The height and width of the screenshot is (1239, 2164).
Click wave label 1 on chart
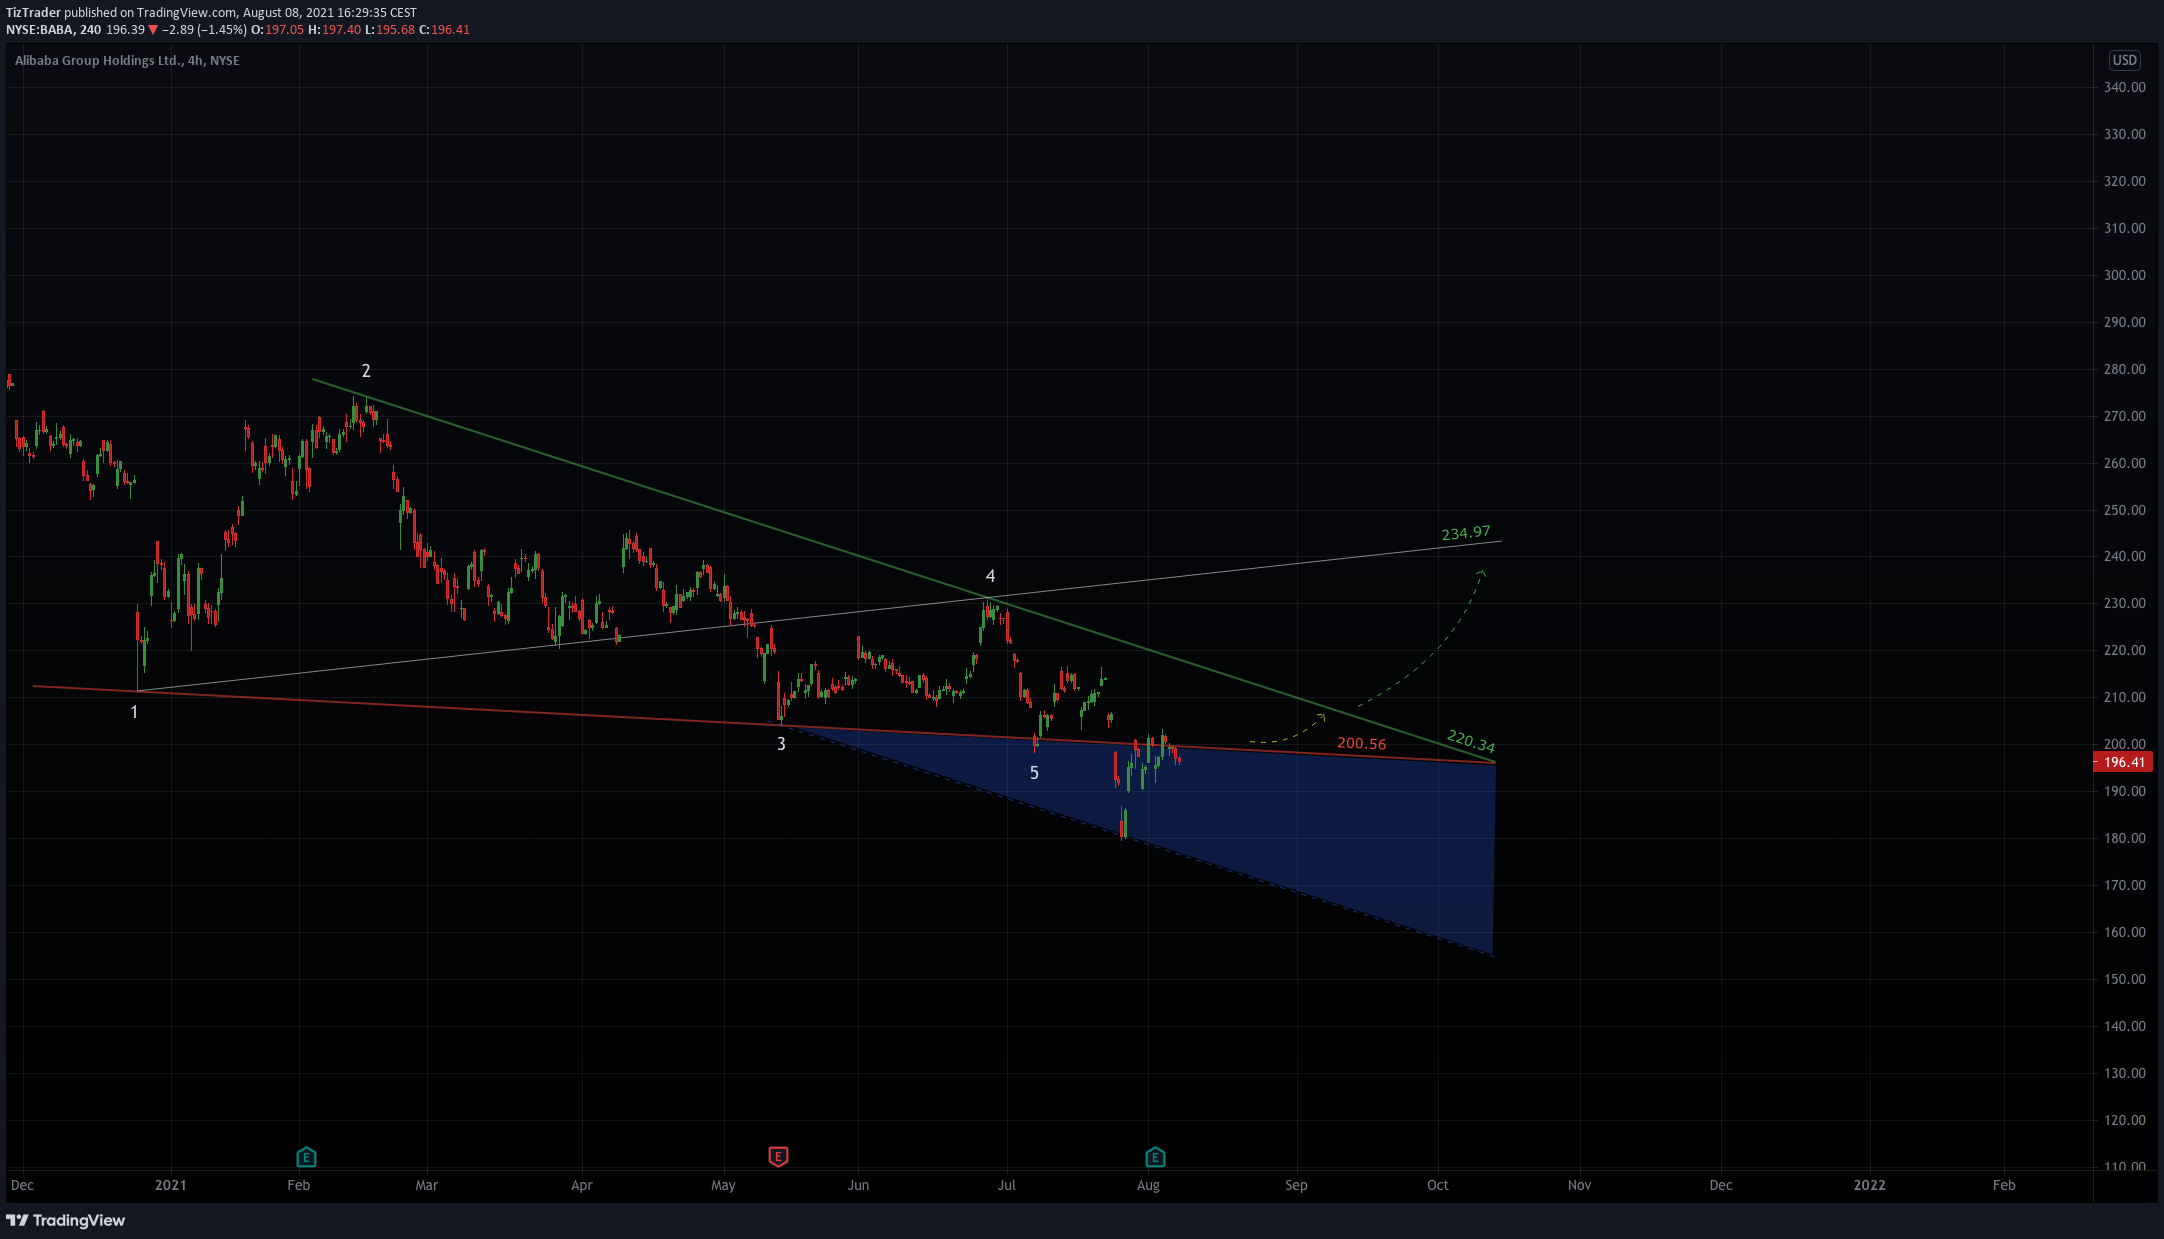tap(134, 712)
